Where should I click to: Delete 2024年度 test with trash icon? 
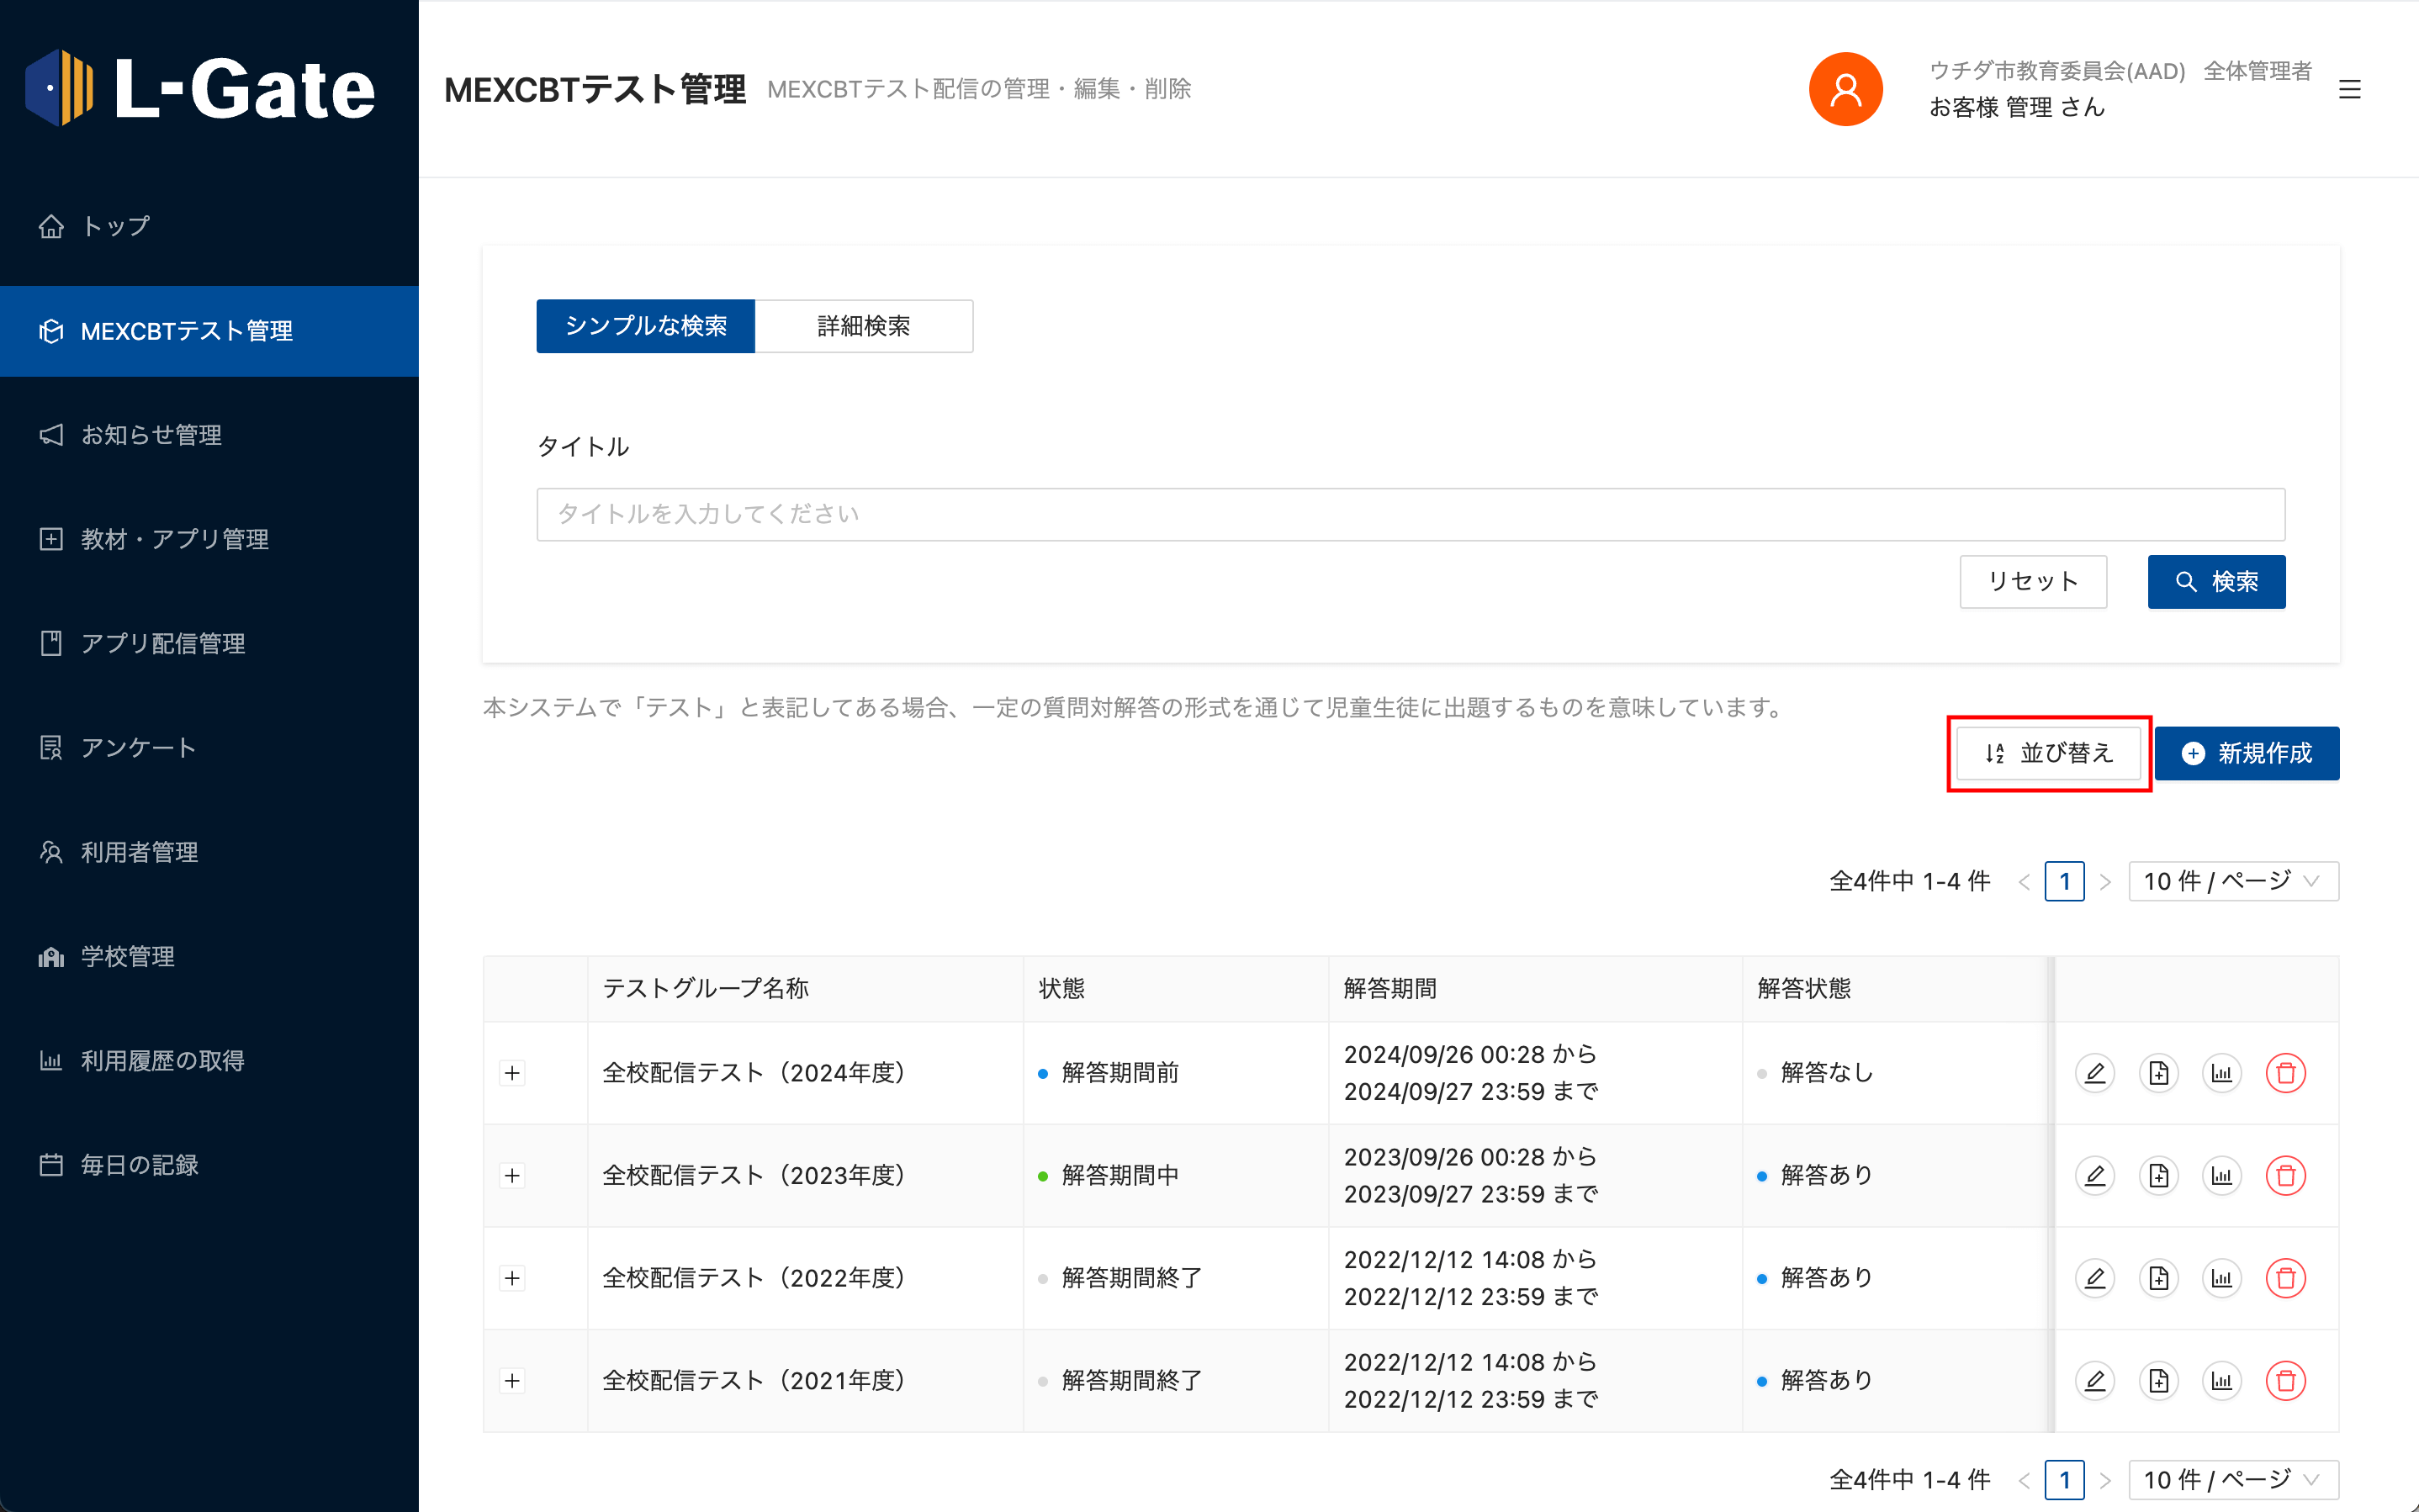coord(2286,1073)
